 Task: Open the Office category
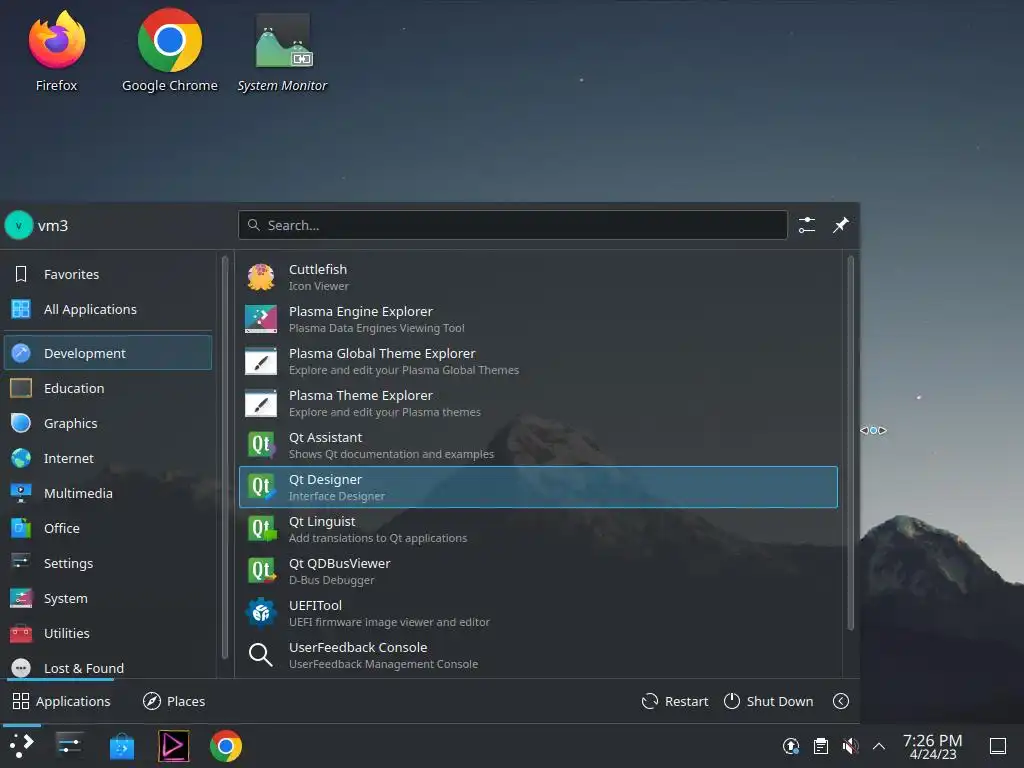tap(108, 528)
